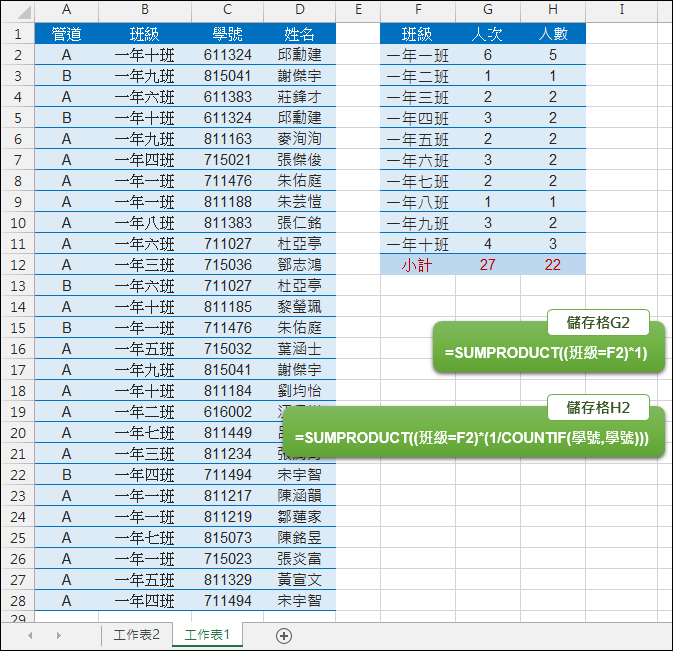Viewport: 673px width, 651px height.
Task: Select cell with name 謝傑宇 in row 3
Action: [300, 76]
